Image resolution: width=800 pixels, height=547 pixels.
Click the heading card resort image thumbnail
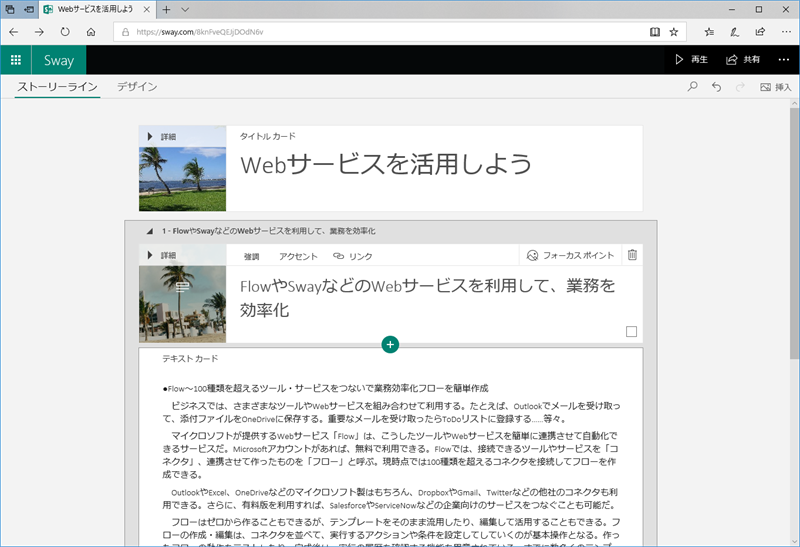tap(182, 304)
